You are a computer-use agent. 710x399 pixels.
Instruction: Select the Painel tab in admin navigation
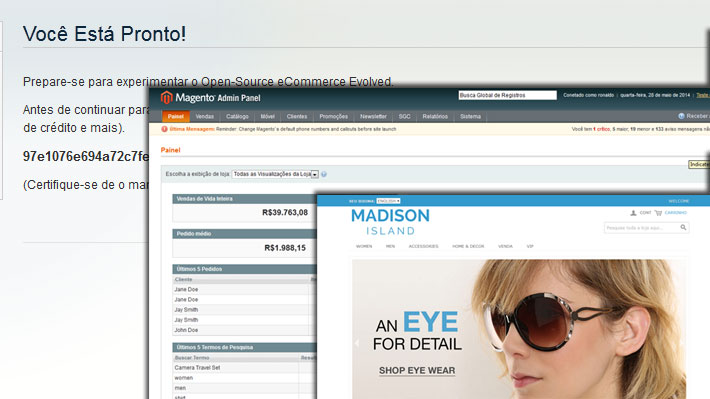tap(176, 116)
